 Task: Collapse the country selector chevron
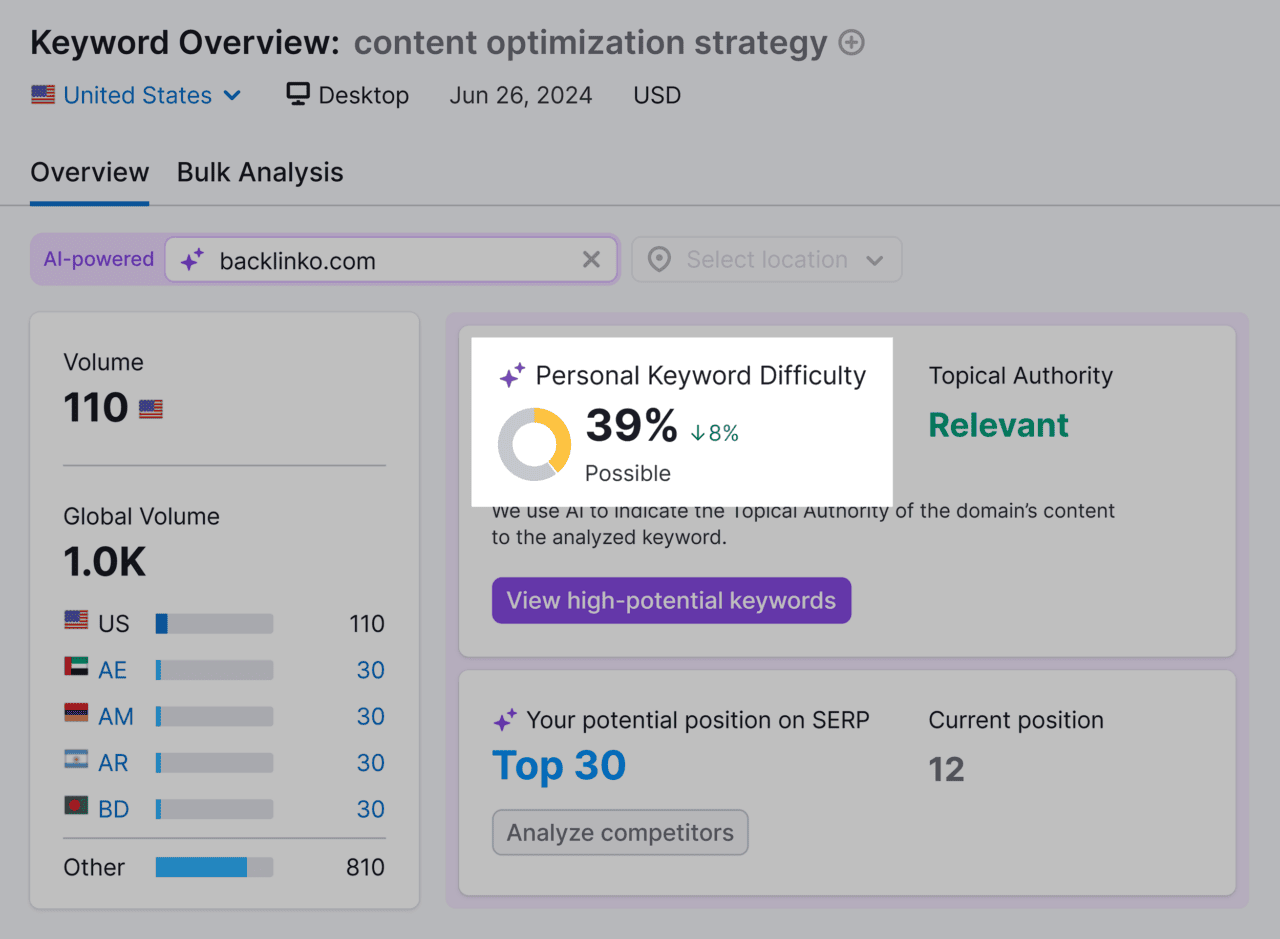click(233, 95)
